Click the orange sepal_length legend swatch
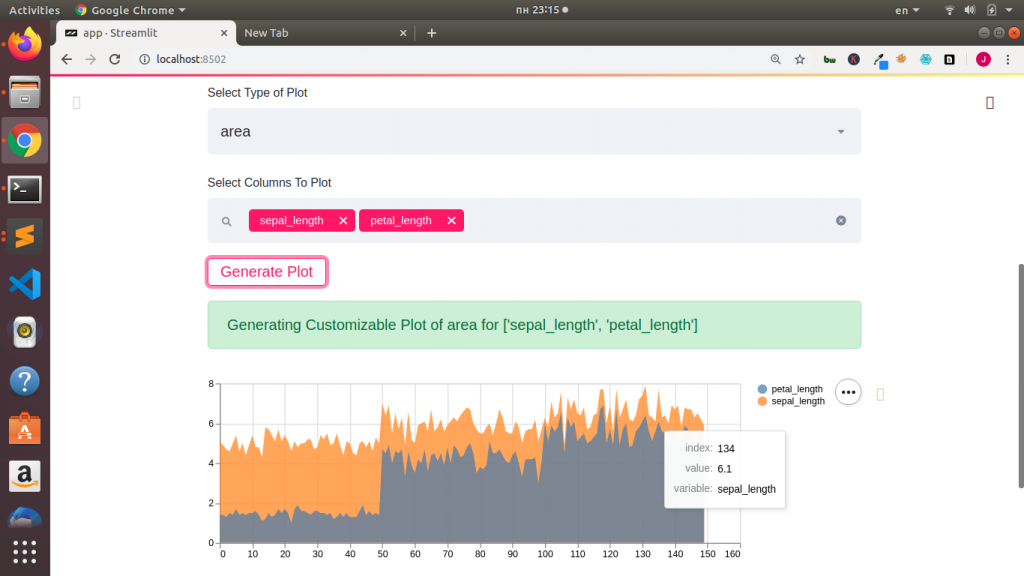The height and width of the screenshot is (576, 1024). (764, 401)
